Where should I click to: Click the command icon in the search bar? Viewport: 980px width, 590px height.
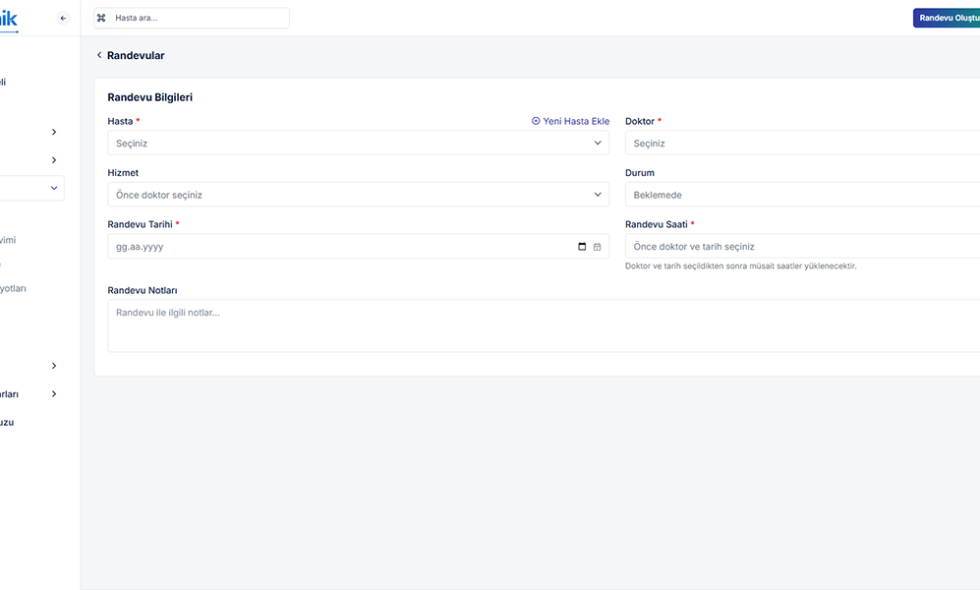tap(101, 18)
